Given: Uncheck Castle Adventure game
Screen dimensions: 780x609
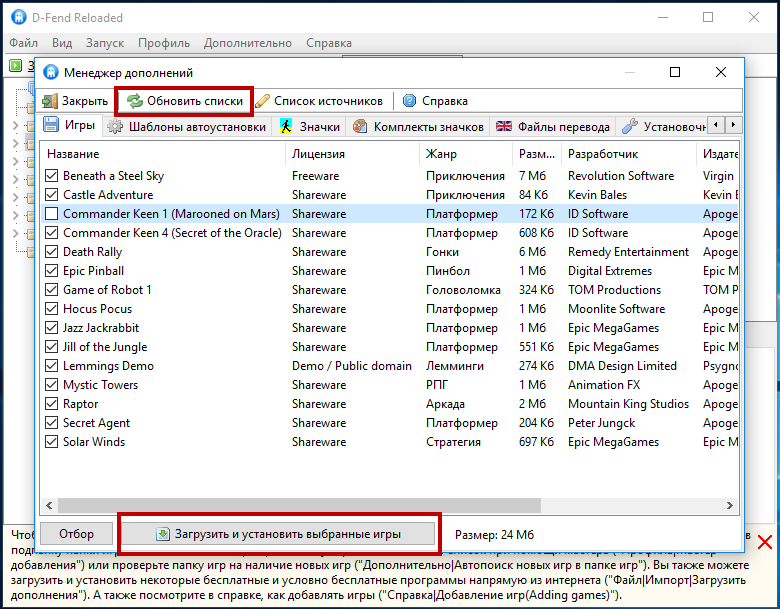Looking at the screenshot, I should [51, 195].
